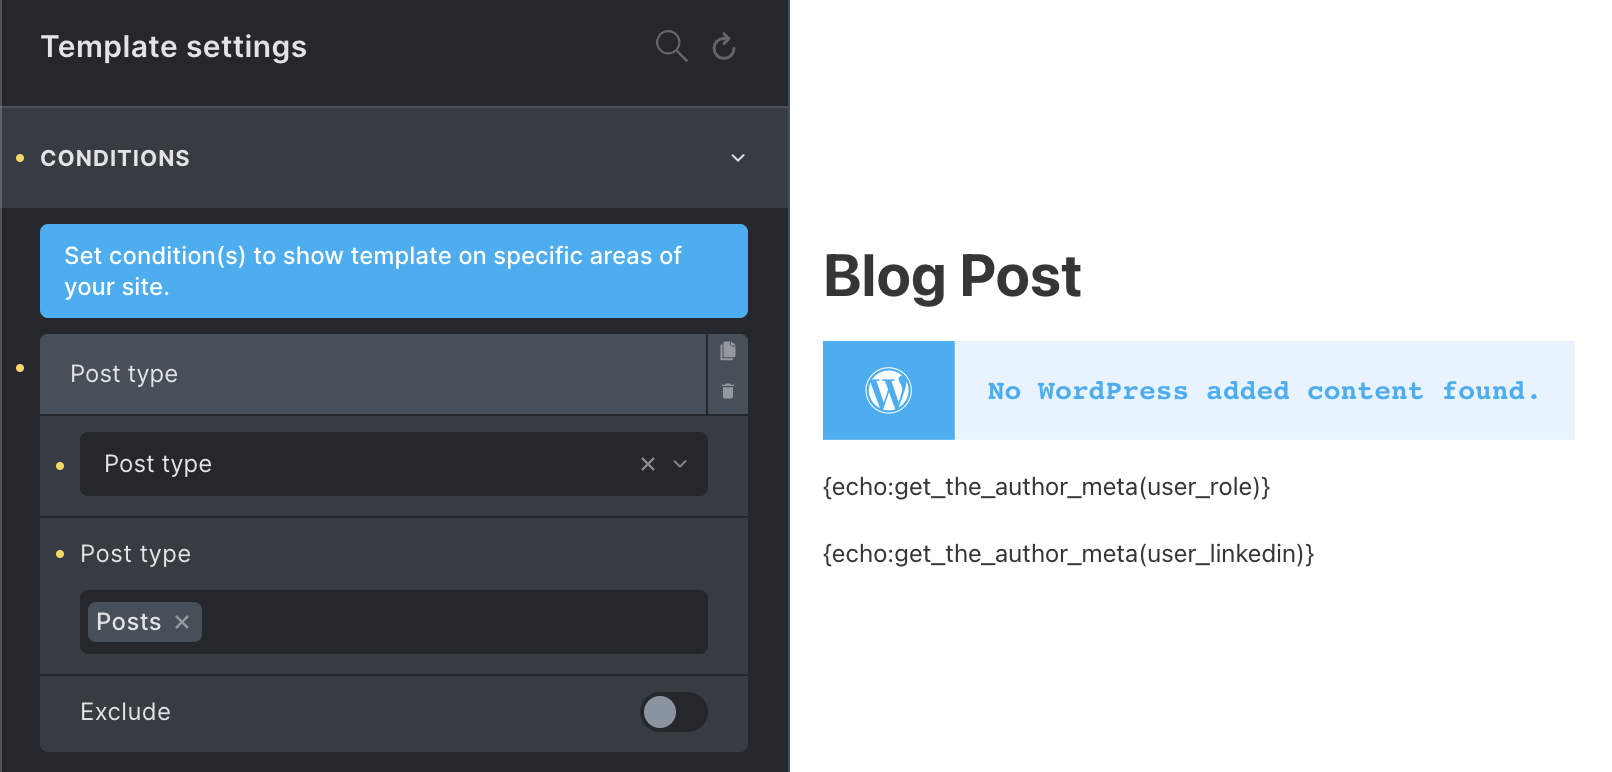Select the No WordPress content message
The height and width of the screenshot is (772, 1612).
pos(1263,391)
